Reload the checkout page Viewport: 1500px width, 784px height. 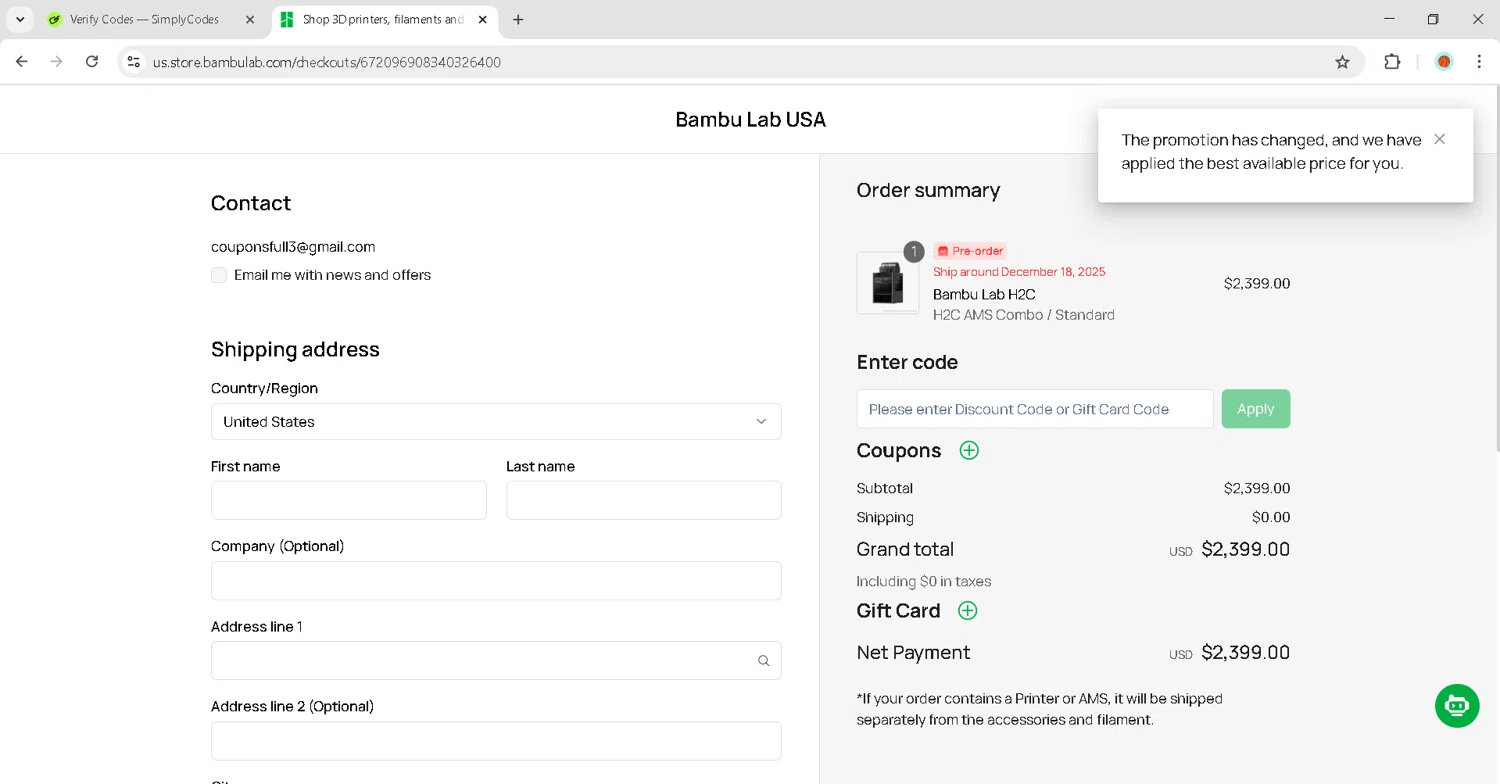(x=92, y=62)
